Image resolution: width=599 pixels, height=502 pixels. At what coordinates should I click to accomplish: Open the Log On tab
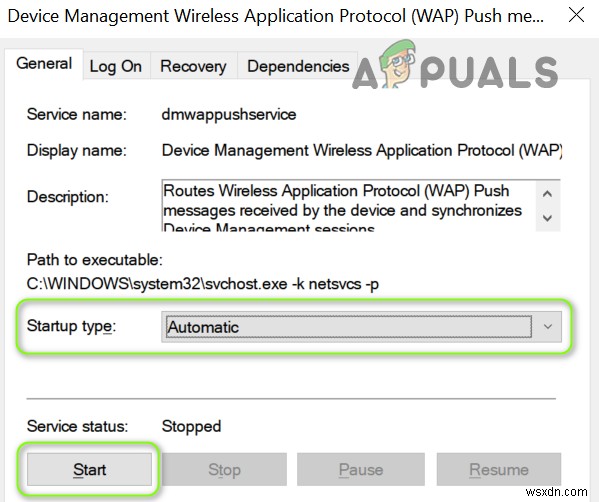(x=116, y=66)
